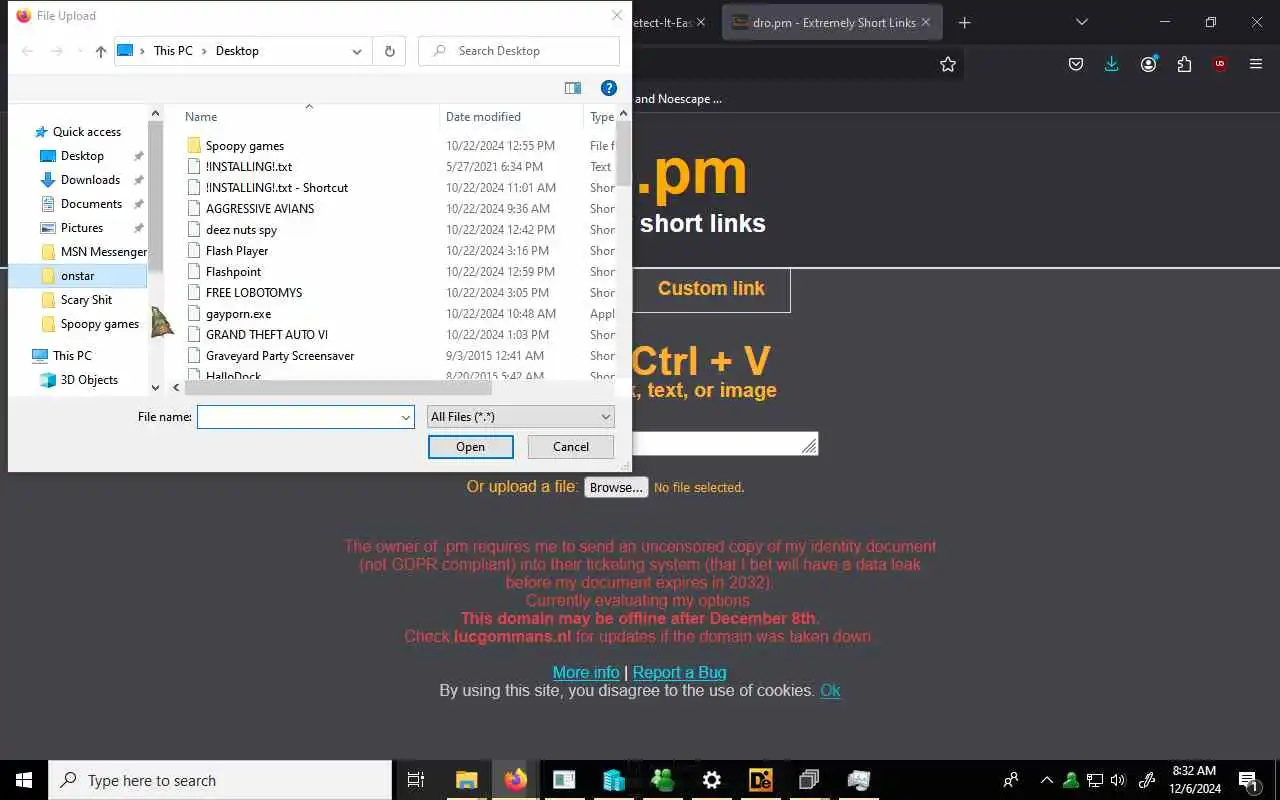Screen dimensions: 1280x800
Task: Click the Search Desktop box
Action: 519,51
